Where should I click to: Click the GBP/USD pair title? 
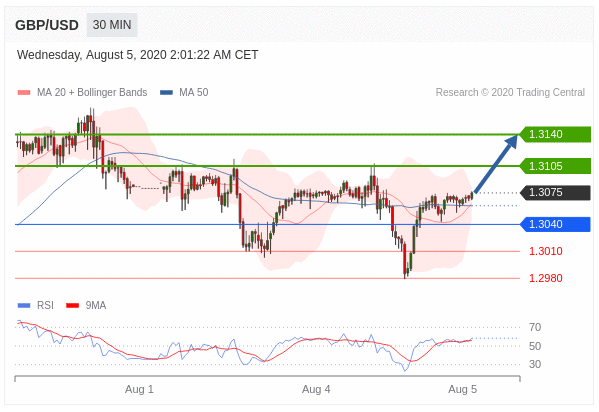pos(47,25)
